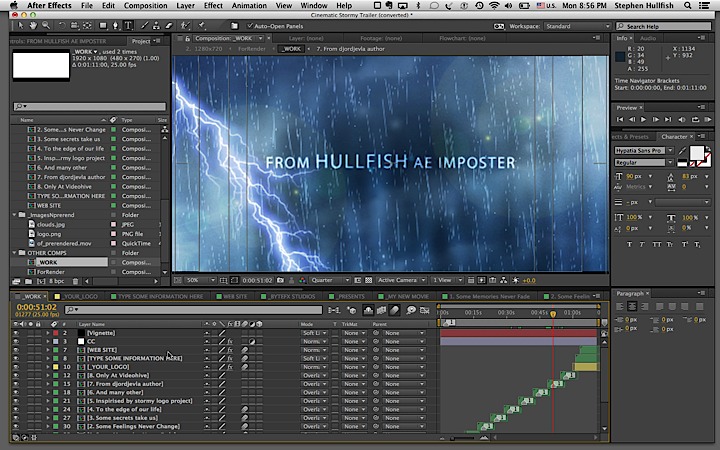Open composition flowchart icon in viewer bar
This screenshot has width=720, height=450.
[504, 280]
